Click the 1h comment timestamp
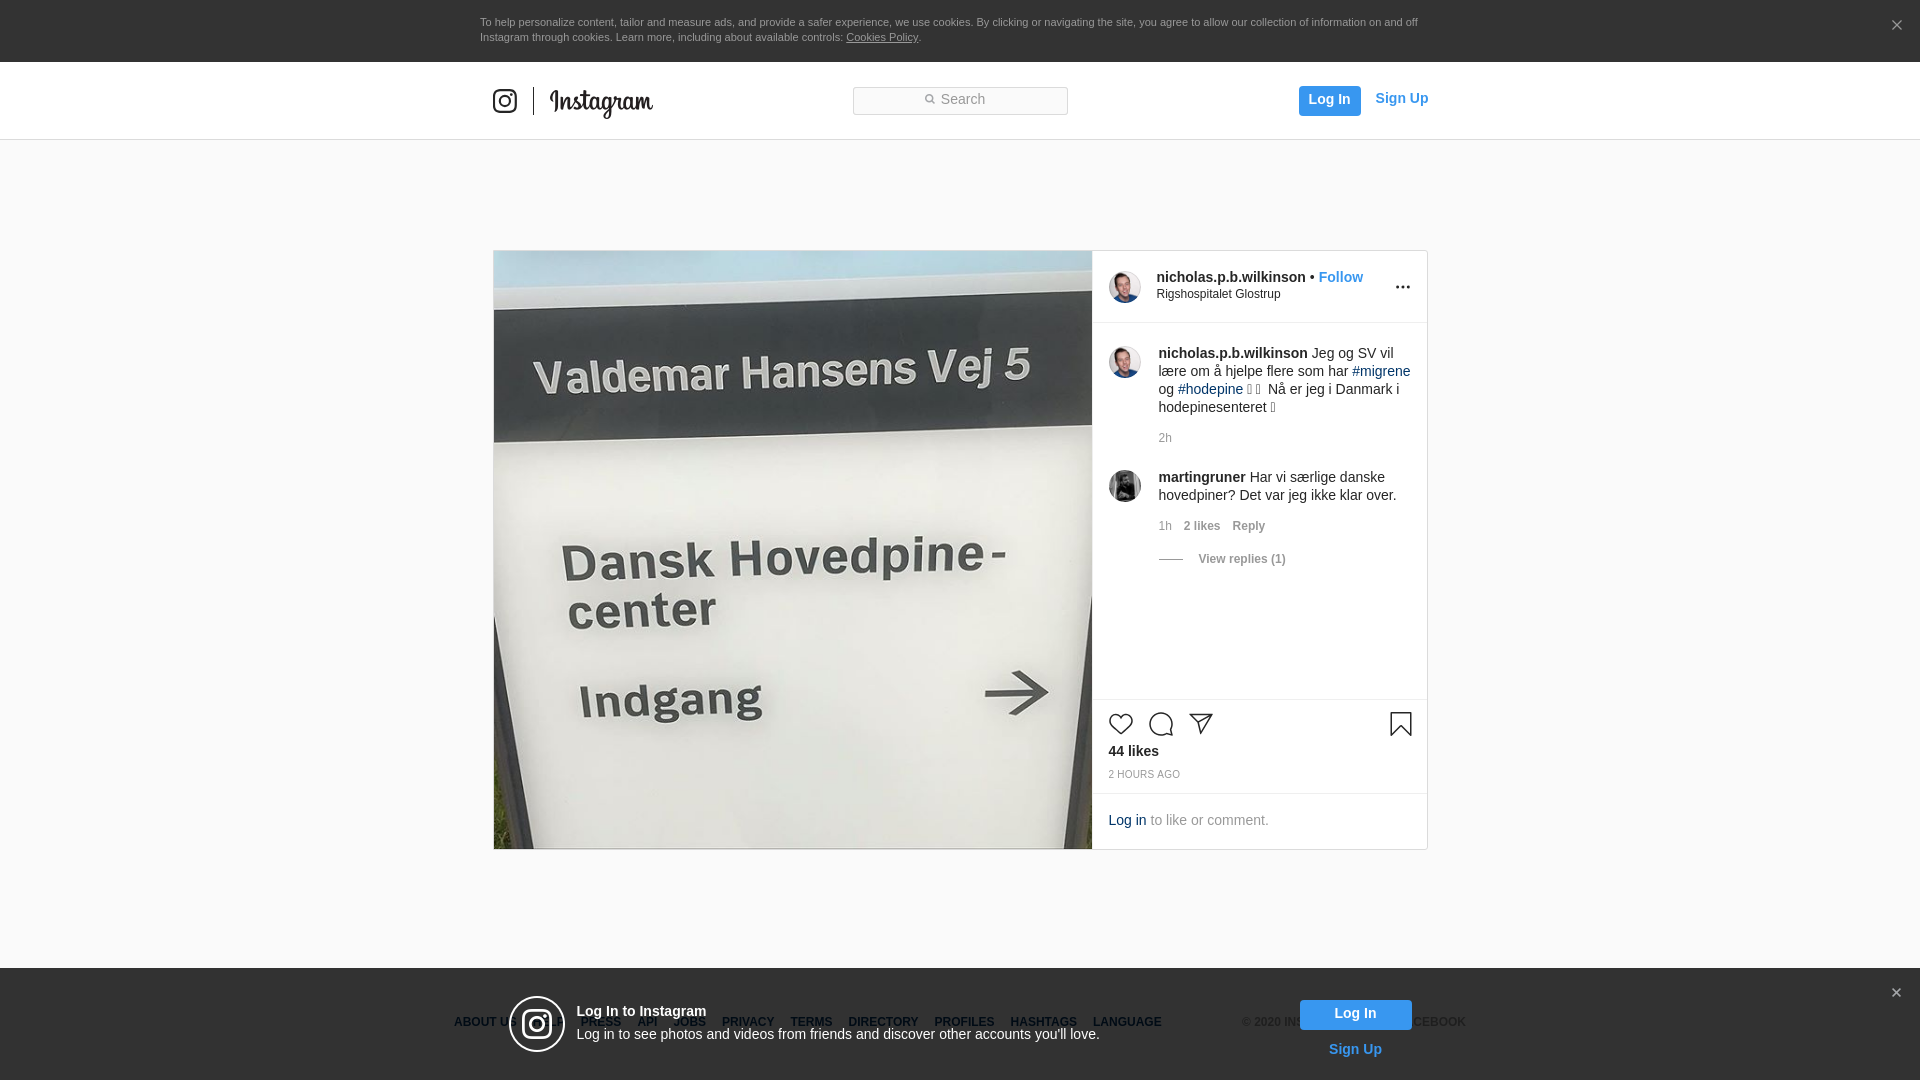 pyautogui.click(x=1165, y=526)
